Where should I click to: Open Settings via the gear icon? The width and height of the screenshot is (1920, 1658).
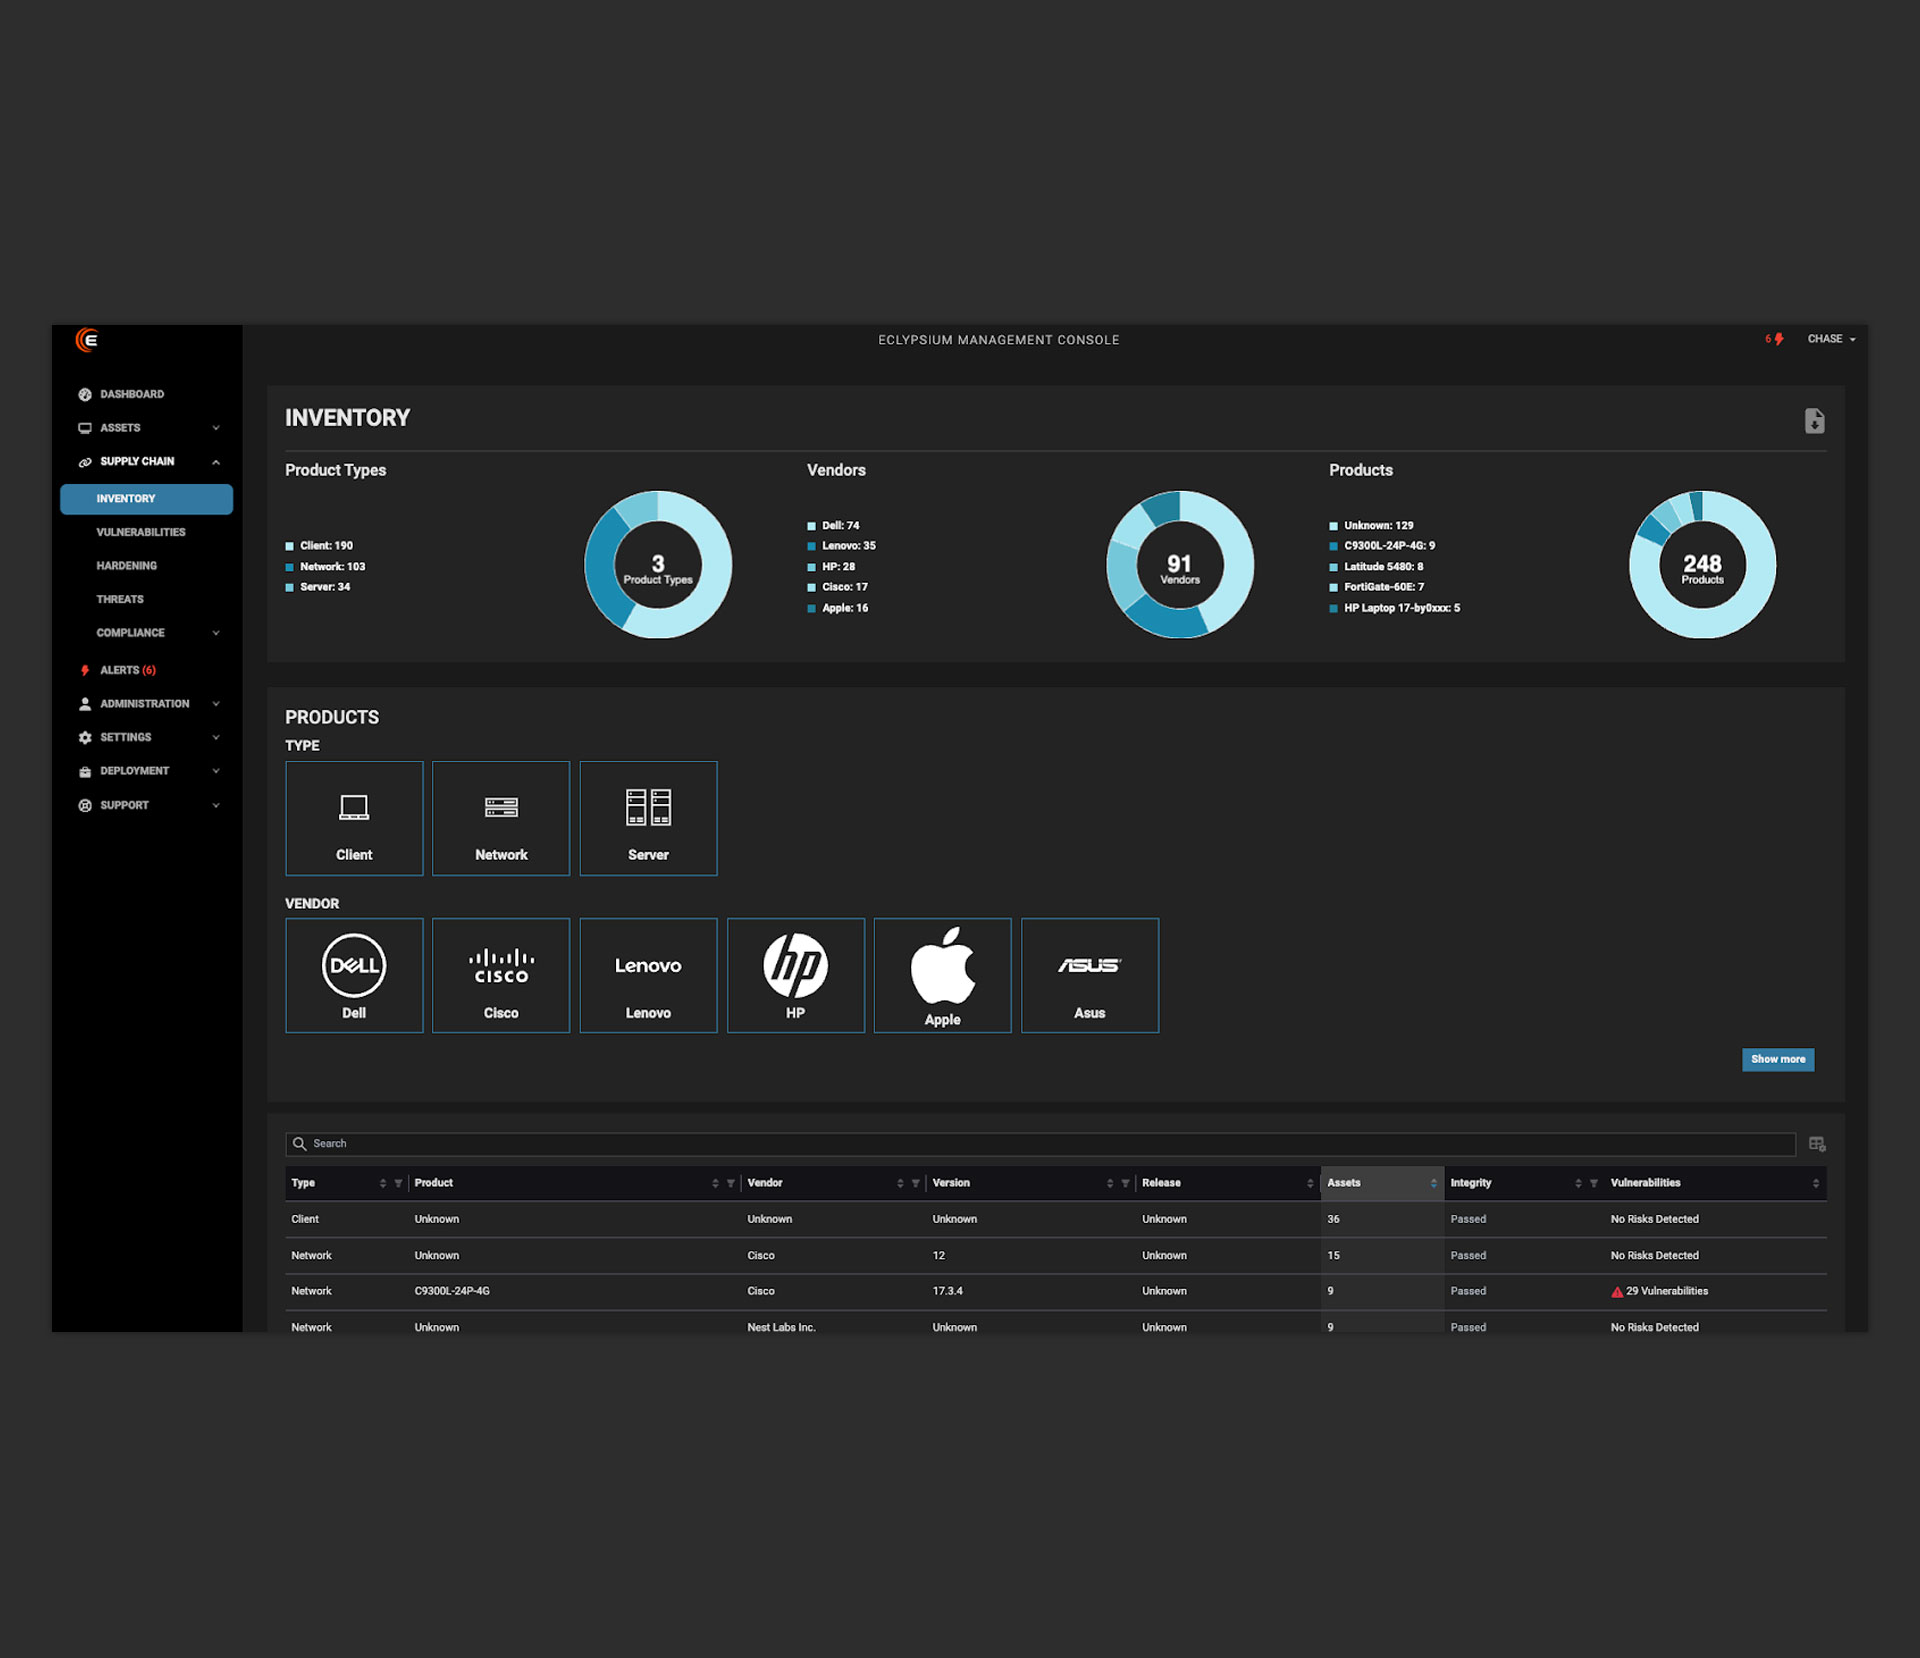(85, 737)
